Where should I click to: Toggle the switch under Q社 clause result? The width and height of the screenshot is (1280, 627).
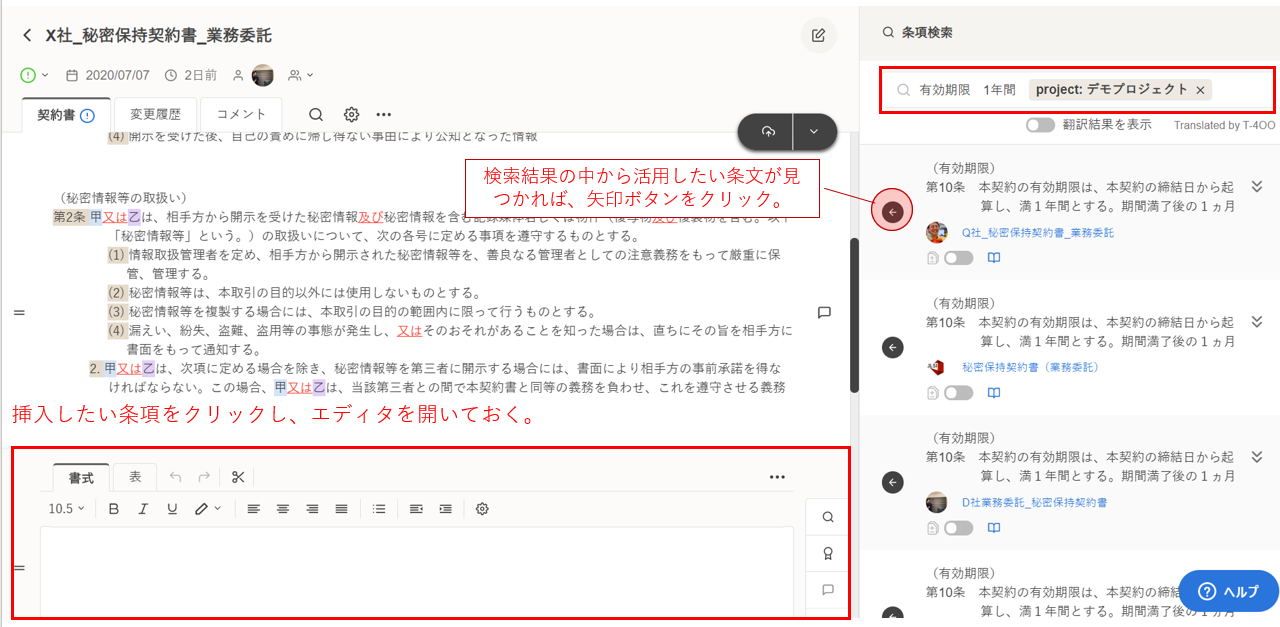957,258
